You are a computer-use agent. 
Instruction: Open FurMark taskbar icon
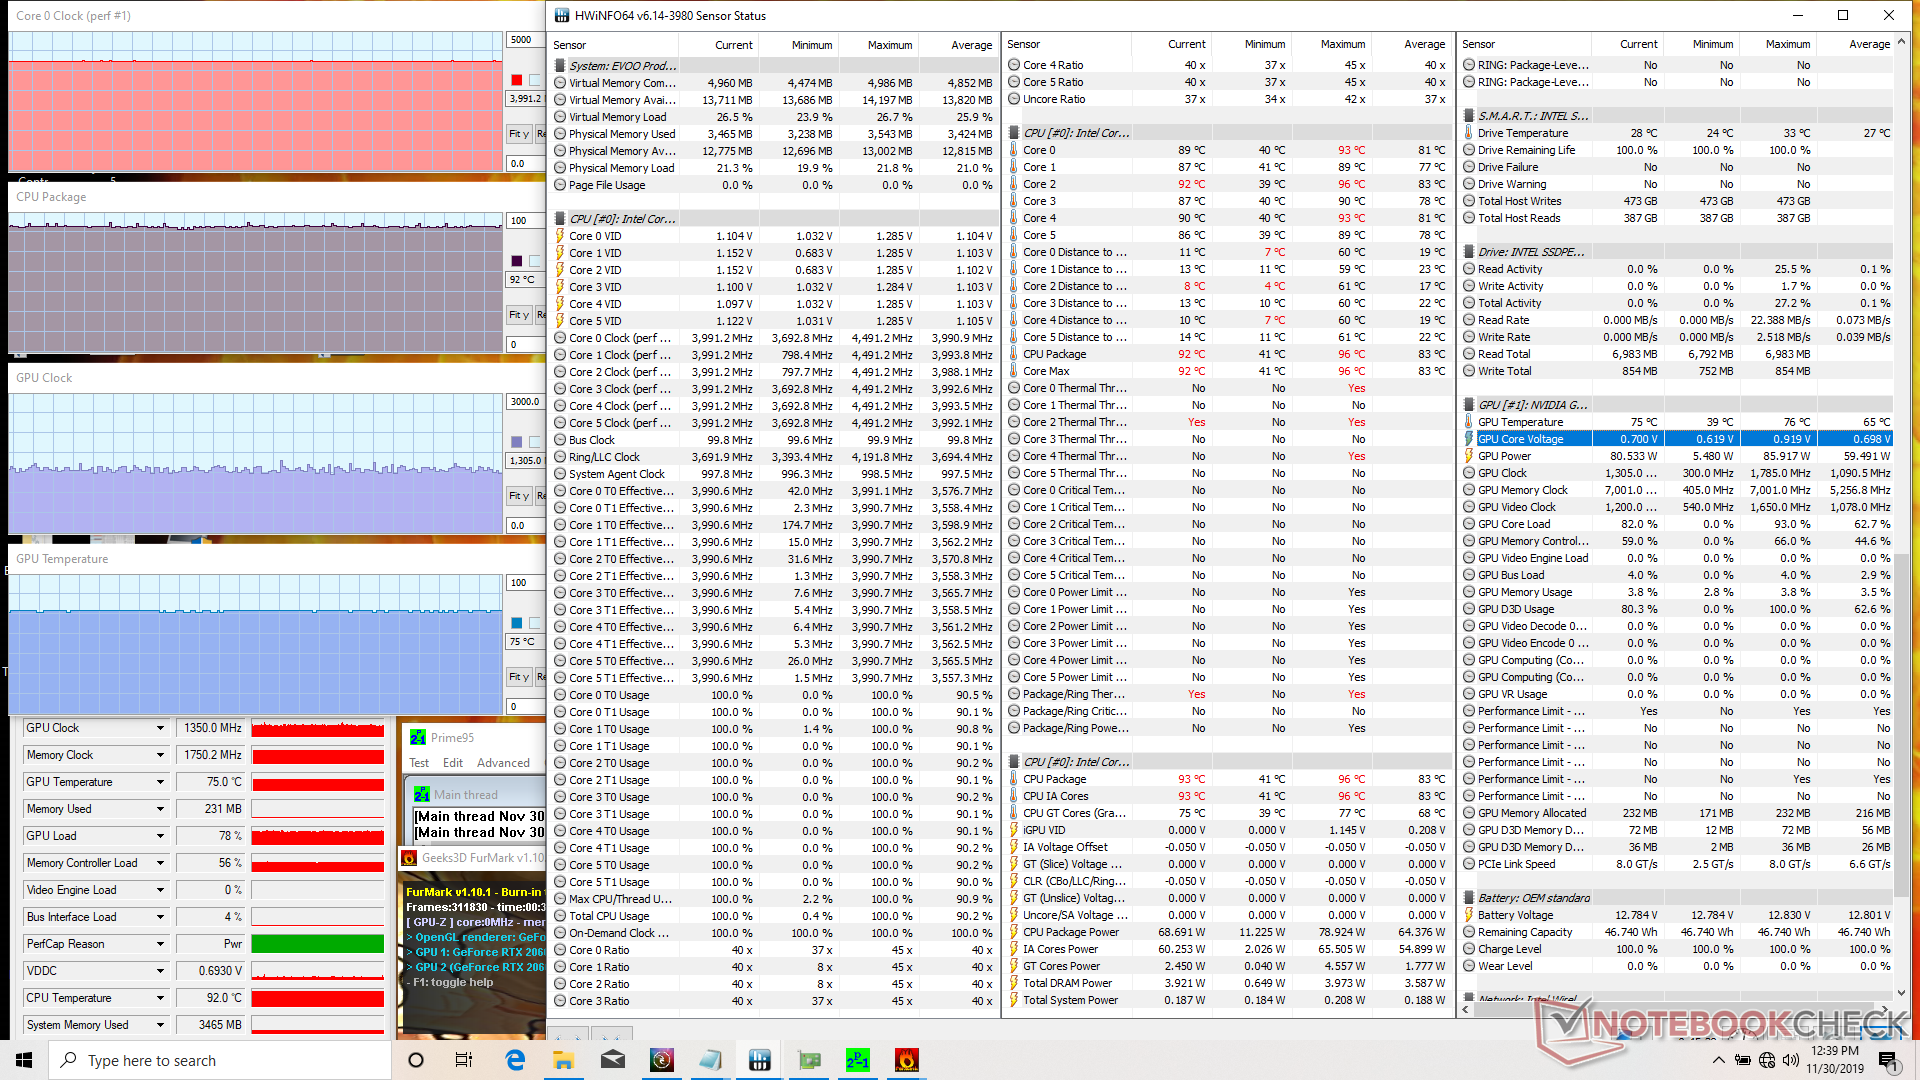click(906, 1060)
